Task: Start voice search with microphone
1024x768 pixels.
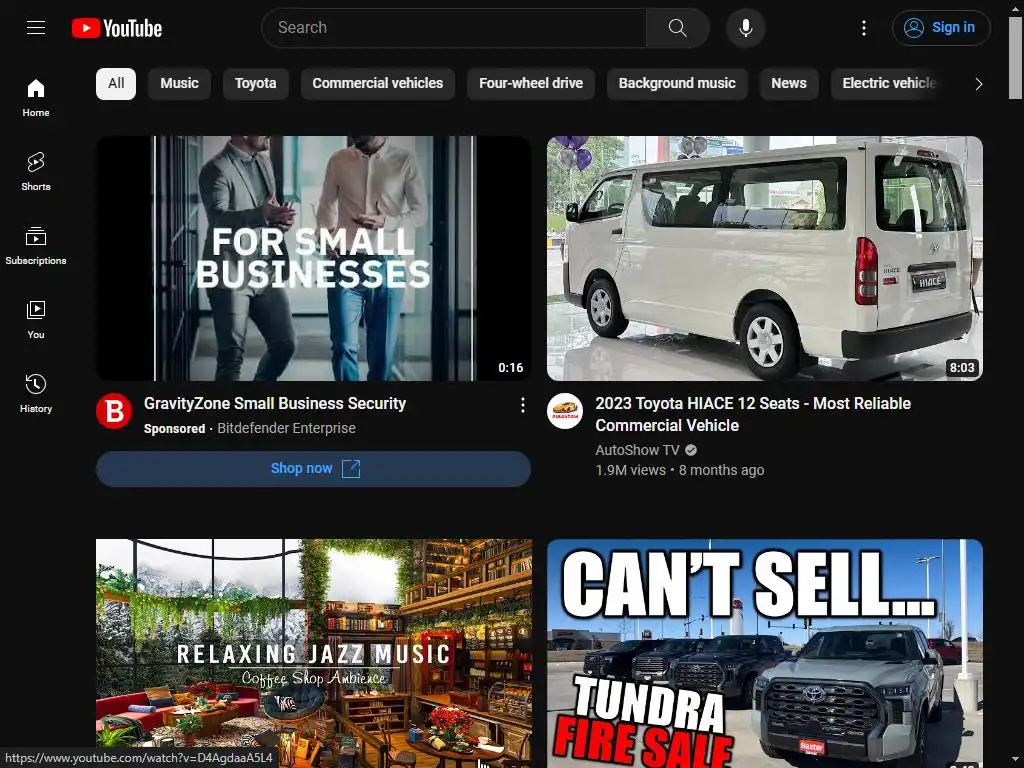Action: tap(746, 28)
